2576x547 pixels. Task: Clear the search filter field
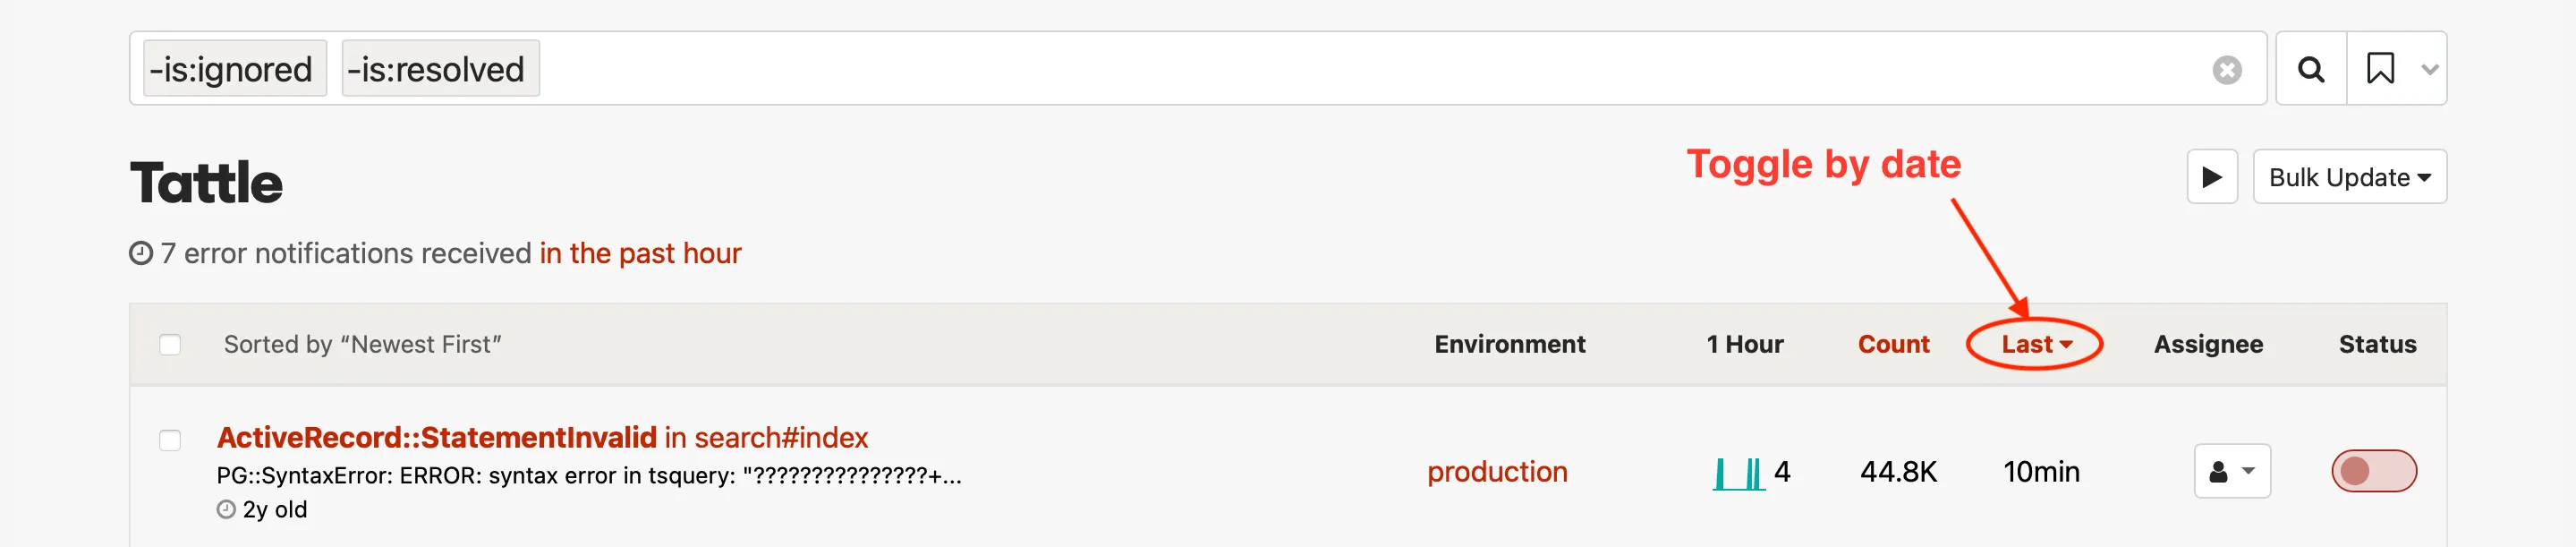[2226, 70]
